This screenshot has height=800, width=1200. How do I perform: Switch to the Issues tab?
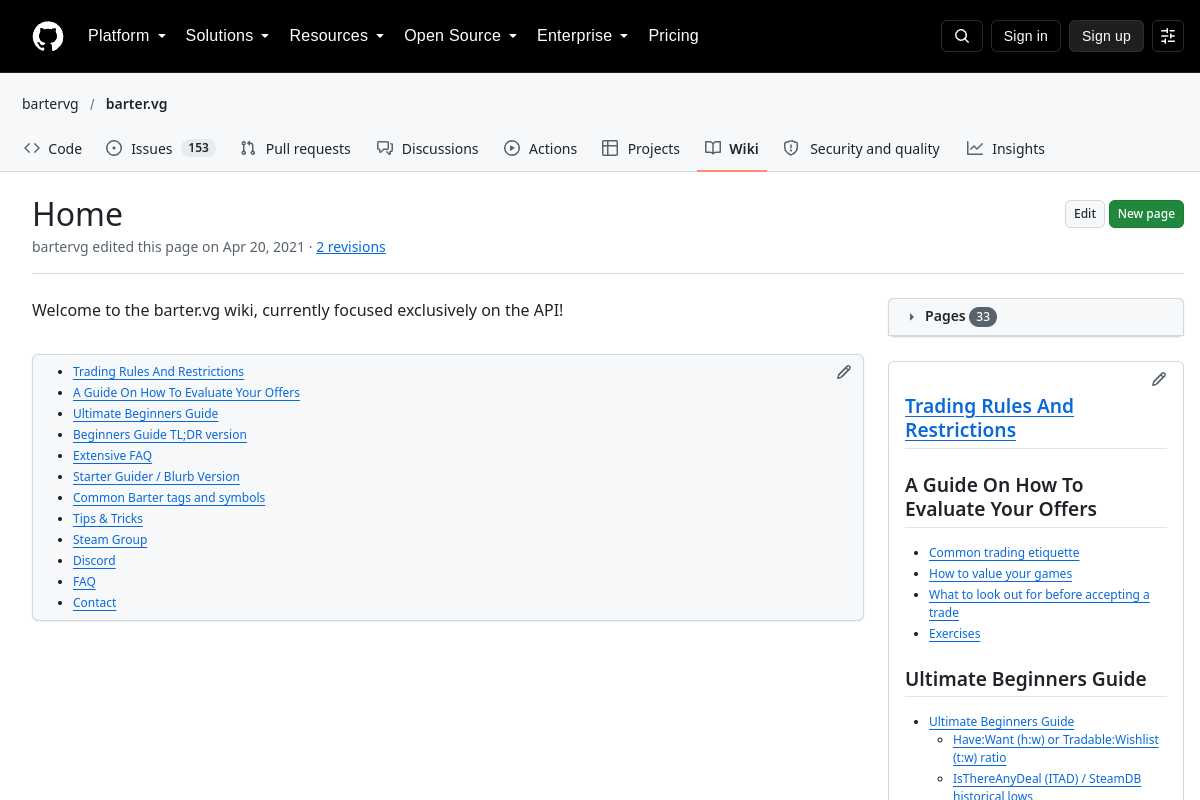click(160, 149)
